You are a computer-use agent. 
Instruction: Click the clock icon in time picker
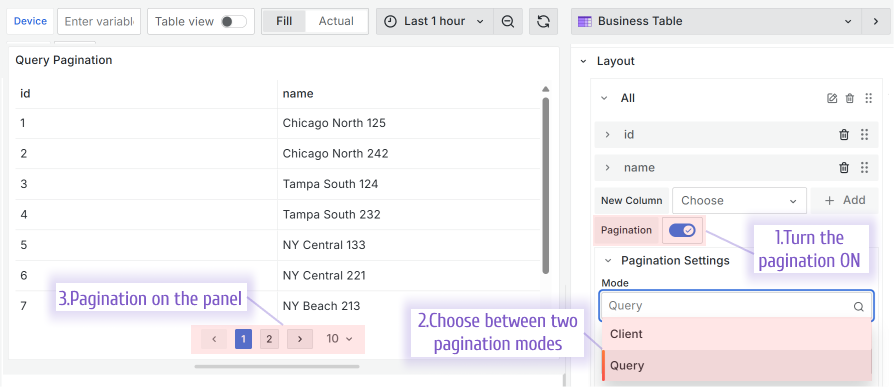(390, 22)
